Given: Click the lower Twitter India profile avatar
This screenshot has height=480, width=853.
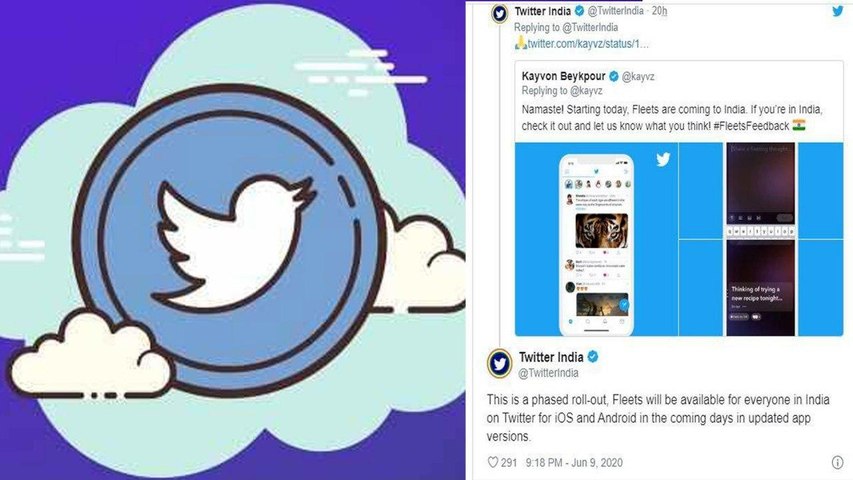Looking at the screenshot, I should (x=499, y=364).
